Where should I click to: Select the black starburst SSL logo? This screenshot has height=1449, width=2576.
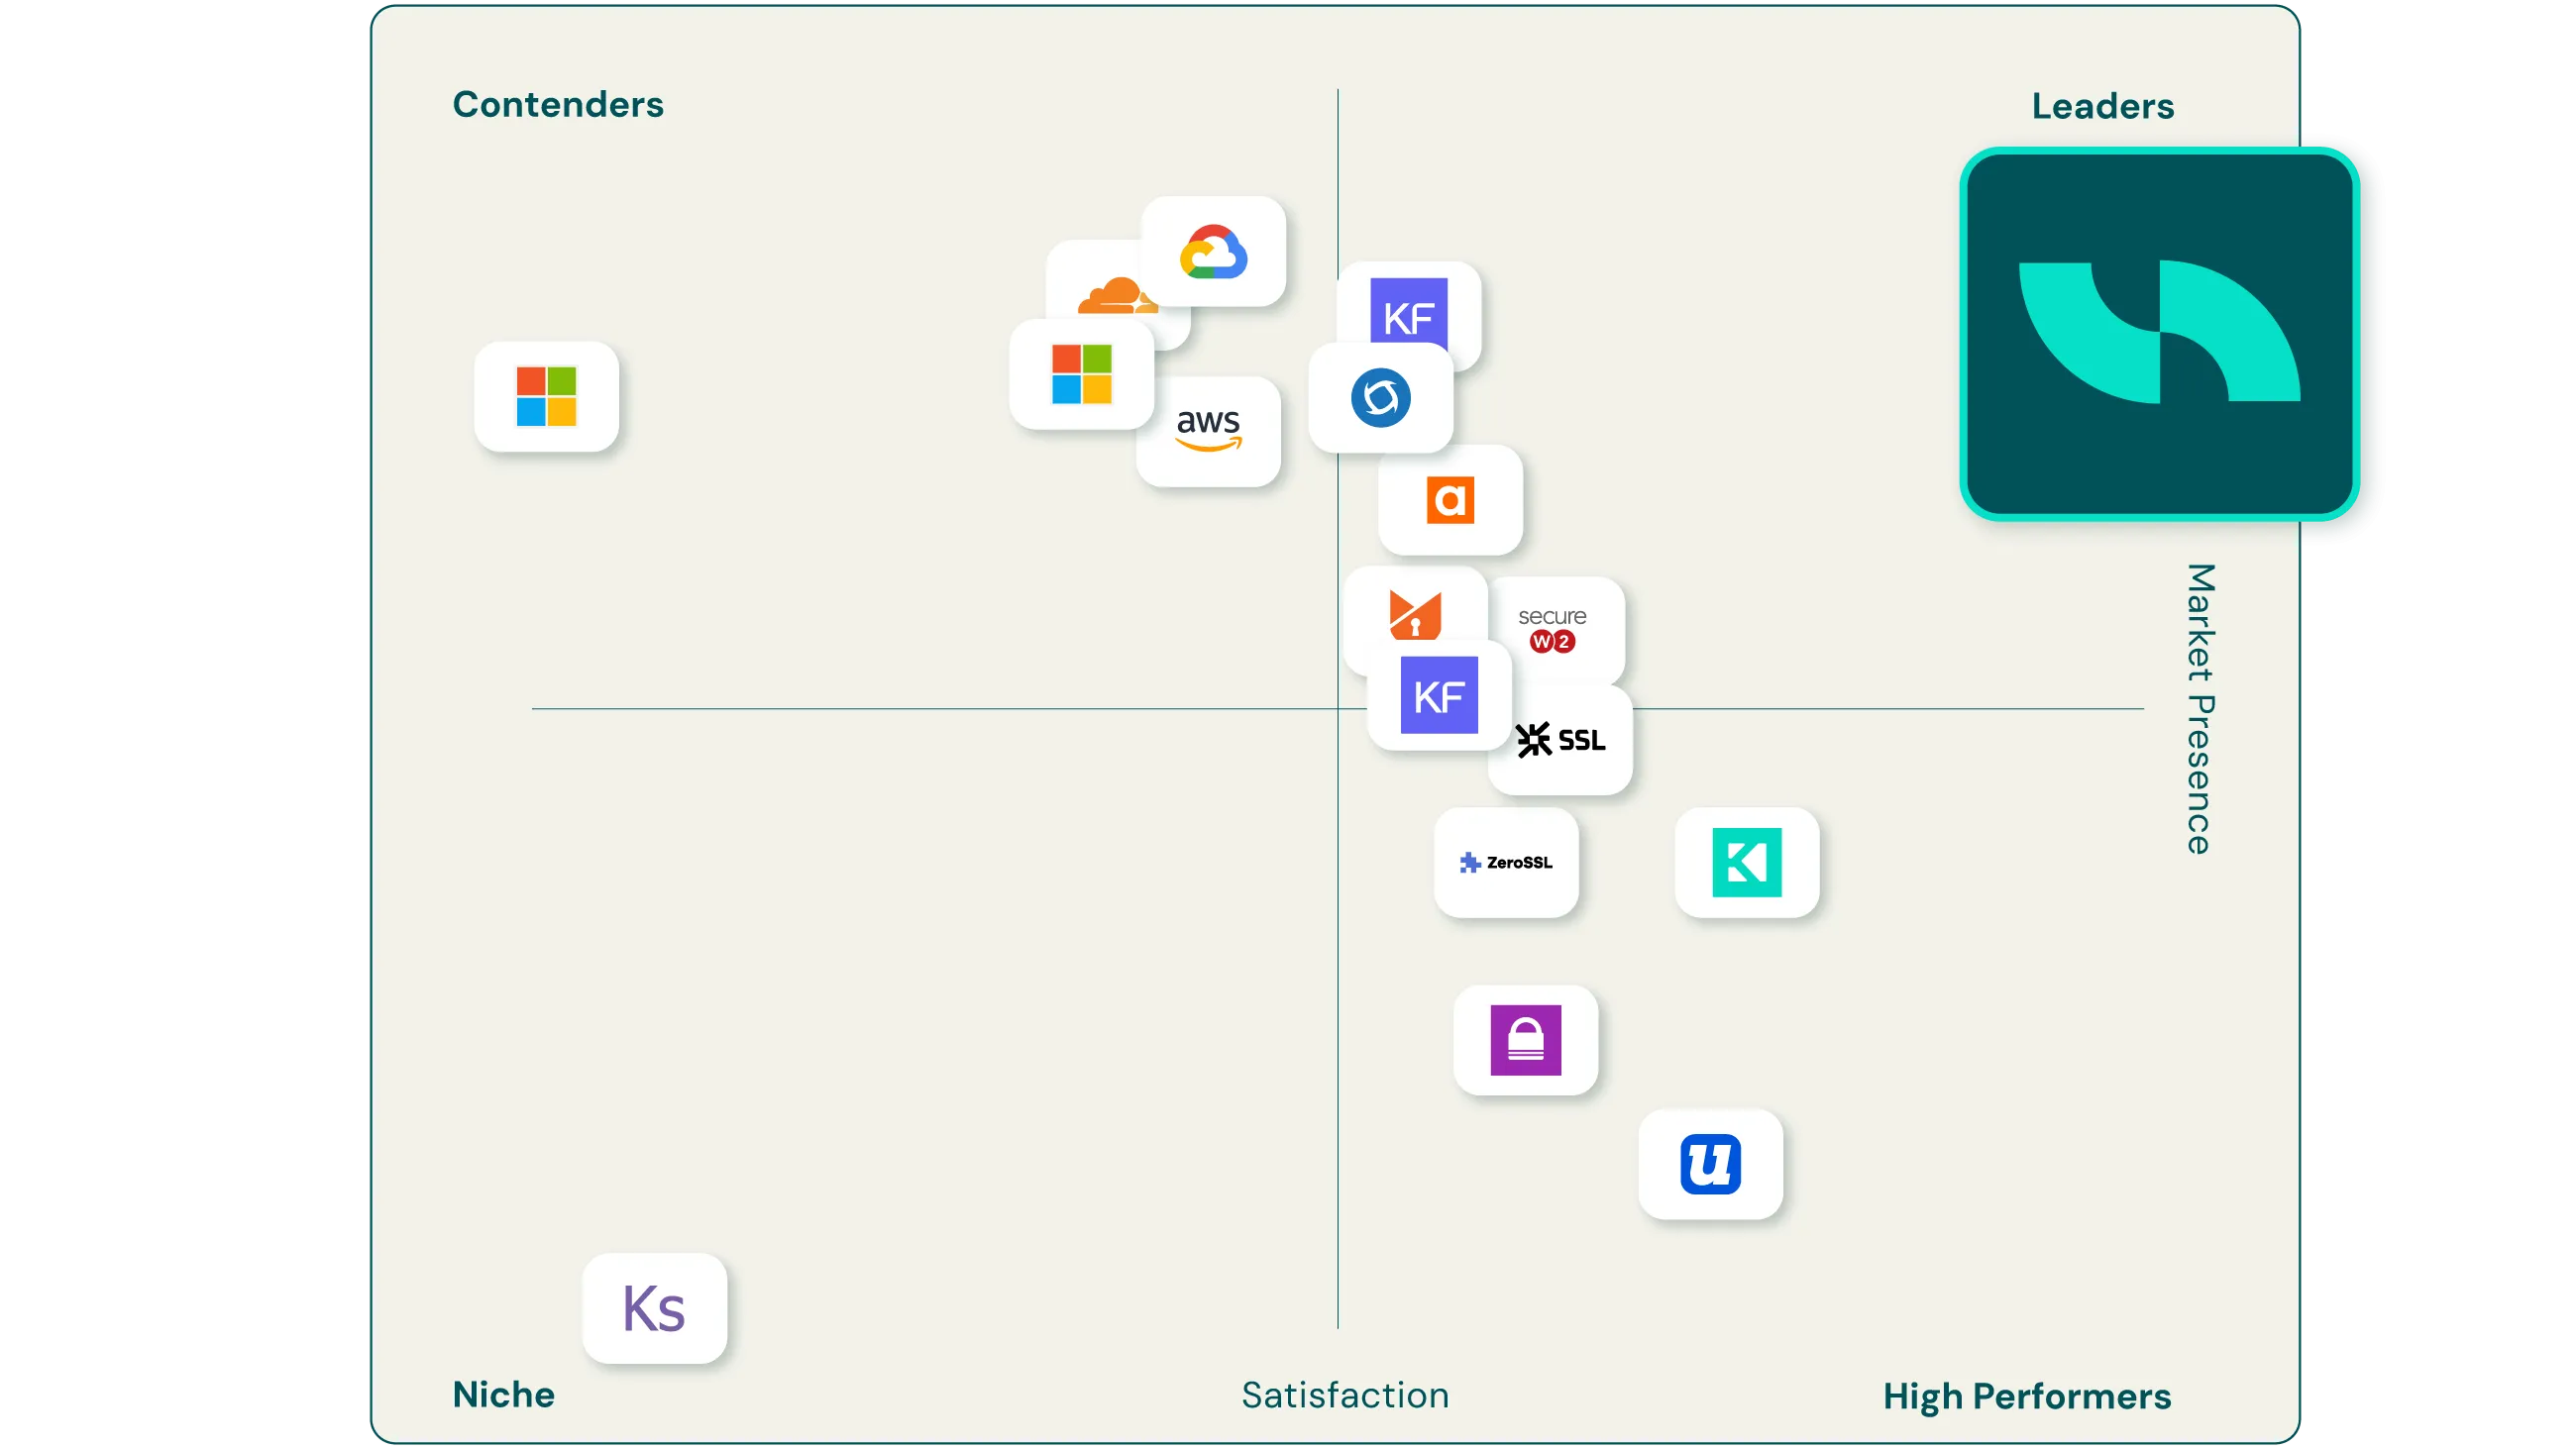[1561, 741]
